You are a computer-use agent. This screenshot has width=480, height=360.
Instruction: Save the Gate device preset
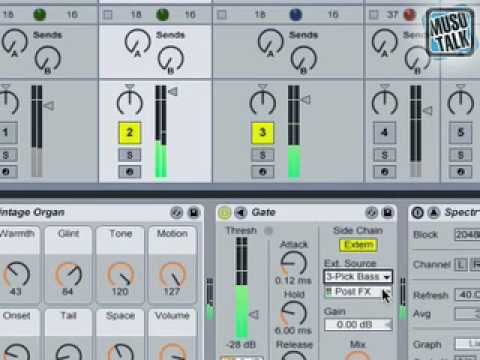pos(388,212)
